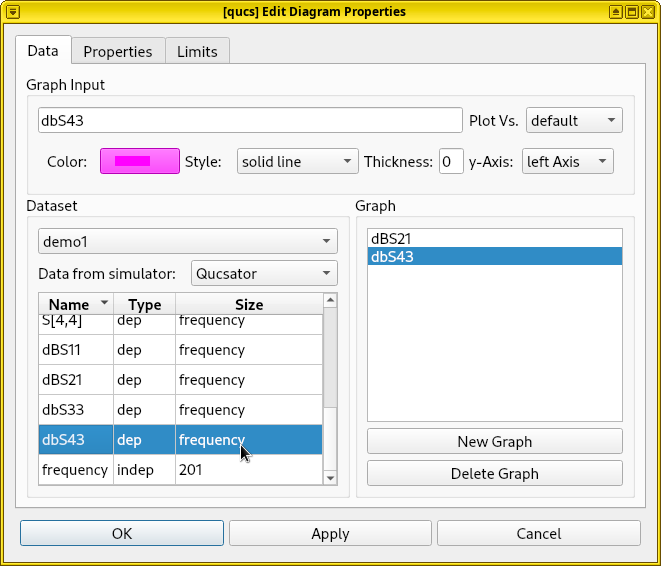Viewport: 661px width, 566px height.
Task: Expand the line Style dropdown
Action: pyautogui.click(x=297, y=162)
